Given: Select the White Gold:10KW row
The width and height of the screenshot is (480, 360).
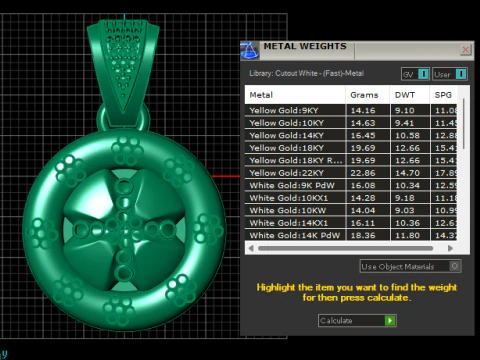Looking at the screenshot, I should click(351, 211).
